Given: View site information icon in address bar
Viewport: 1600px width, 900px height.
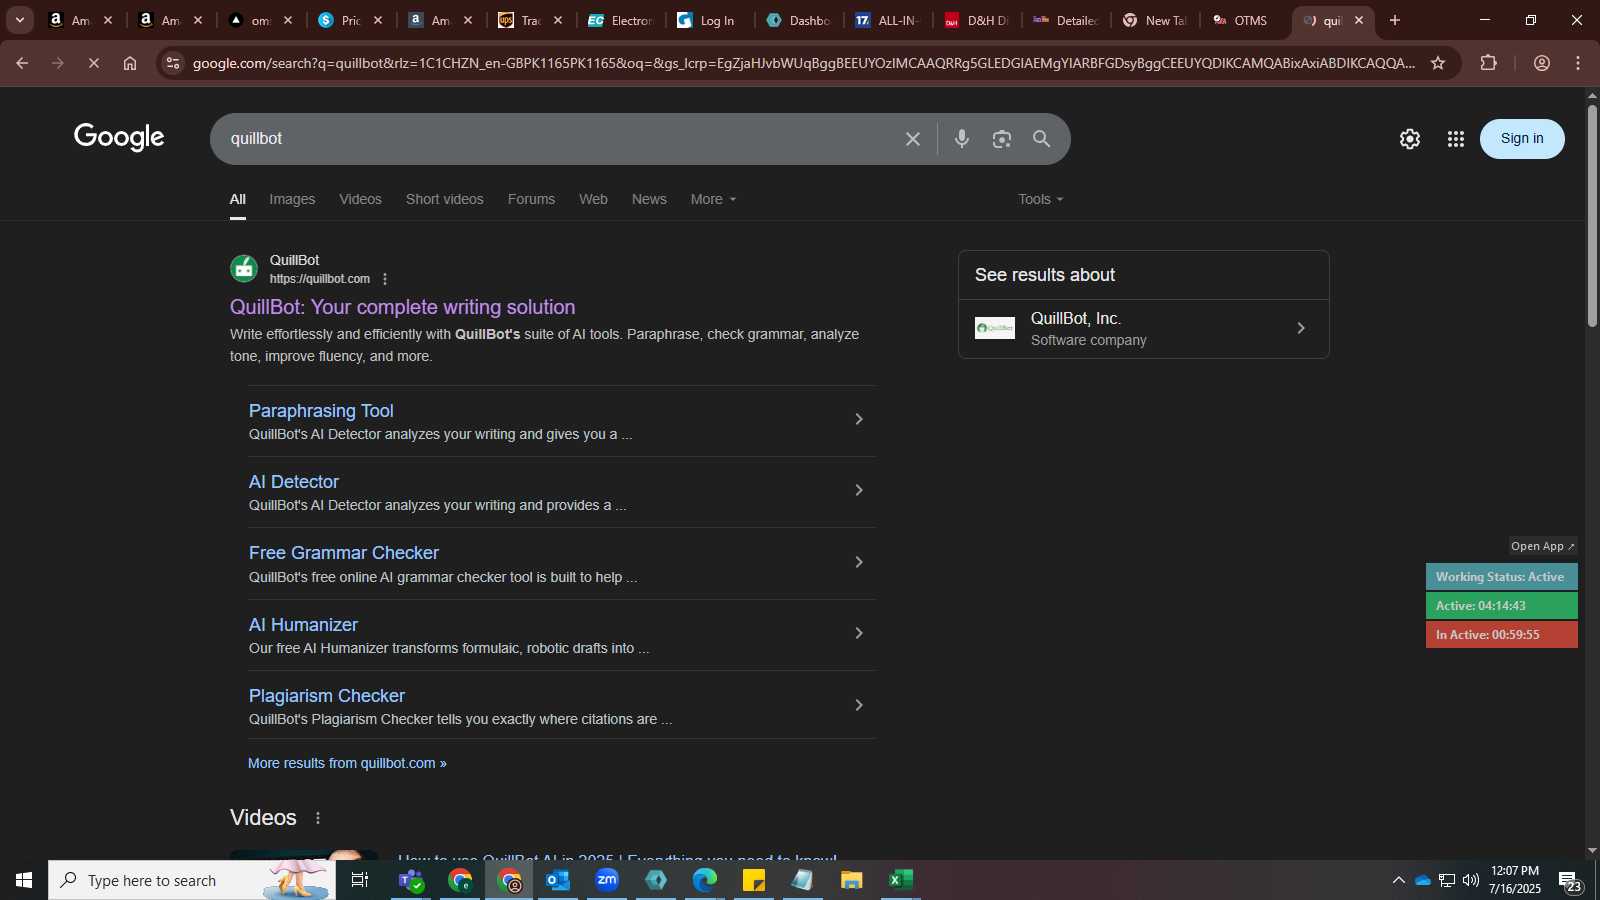Looking at the screenshot, I should [x=173, y=63].
